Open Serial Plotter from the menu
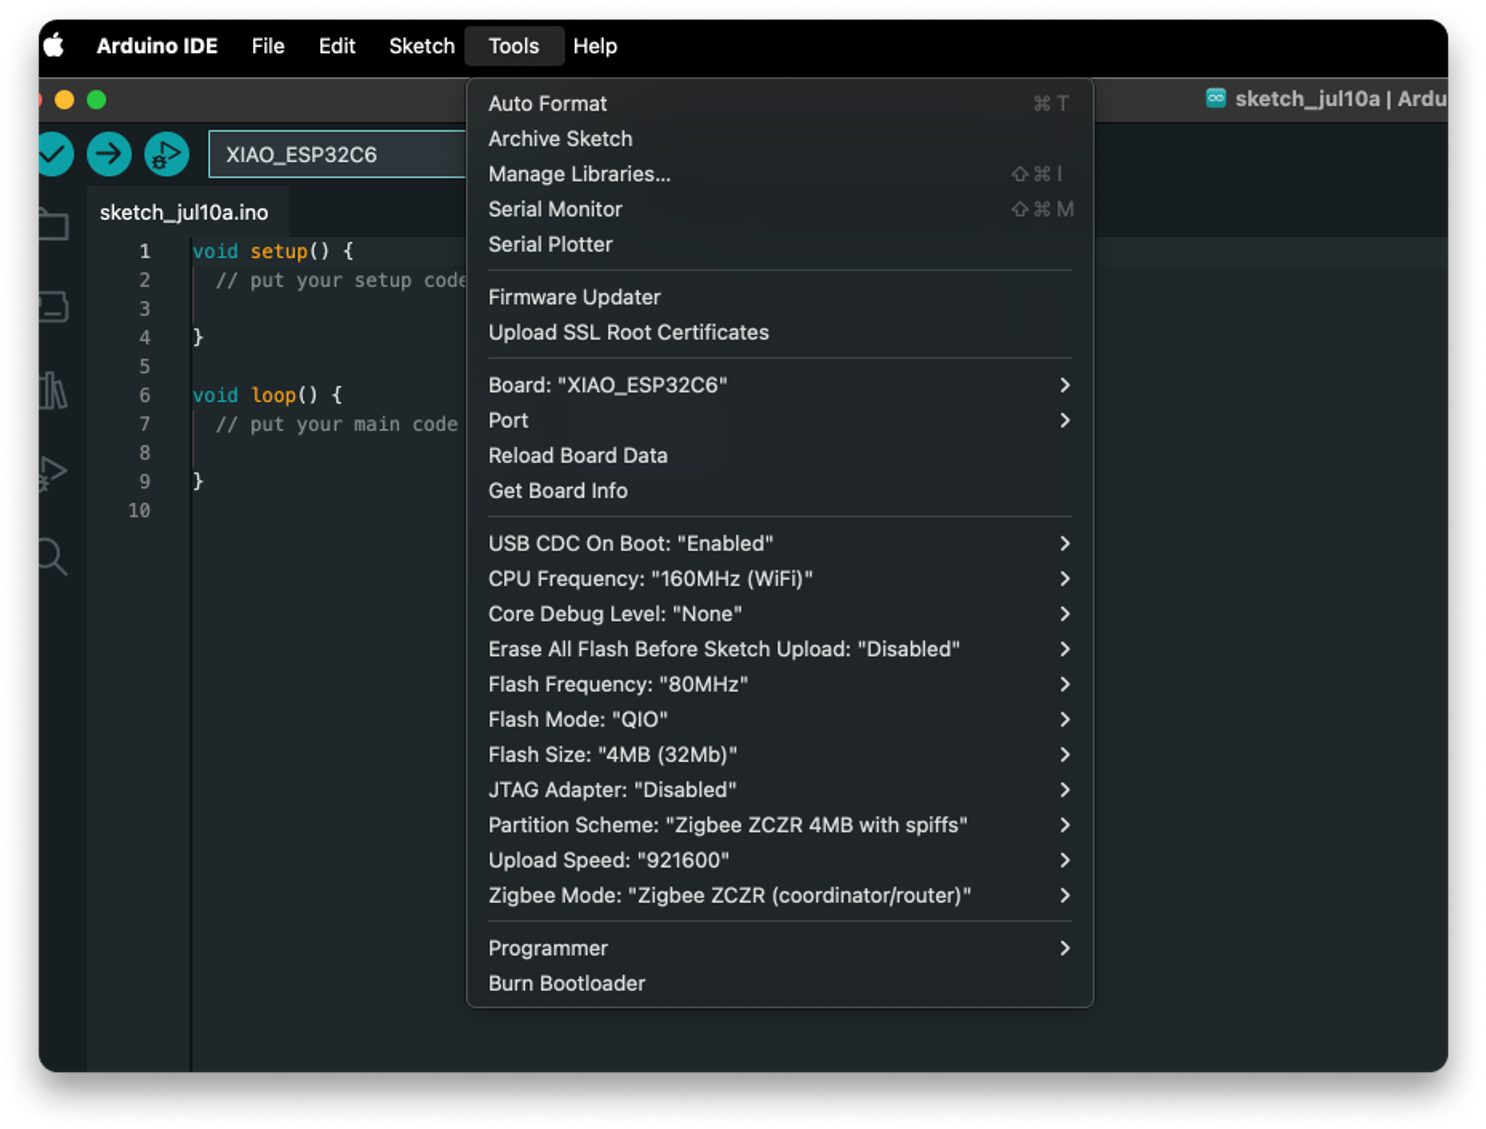 (780, 244)
